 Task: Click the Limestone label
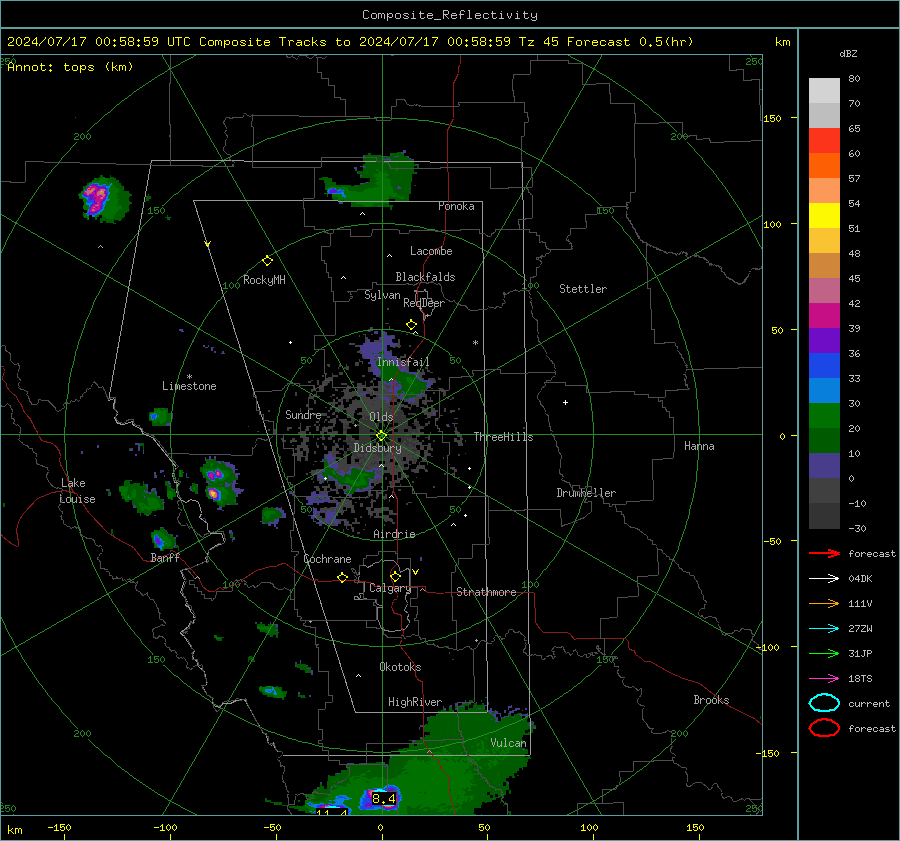click(x=189, y=386)
